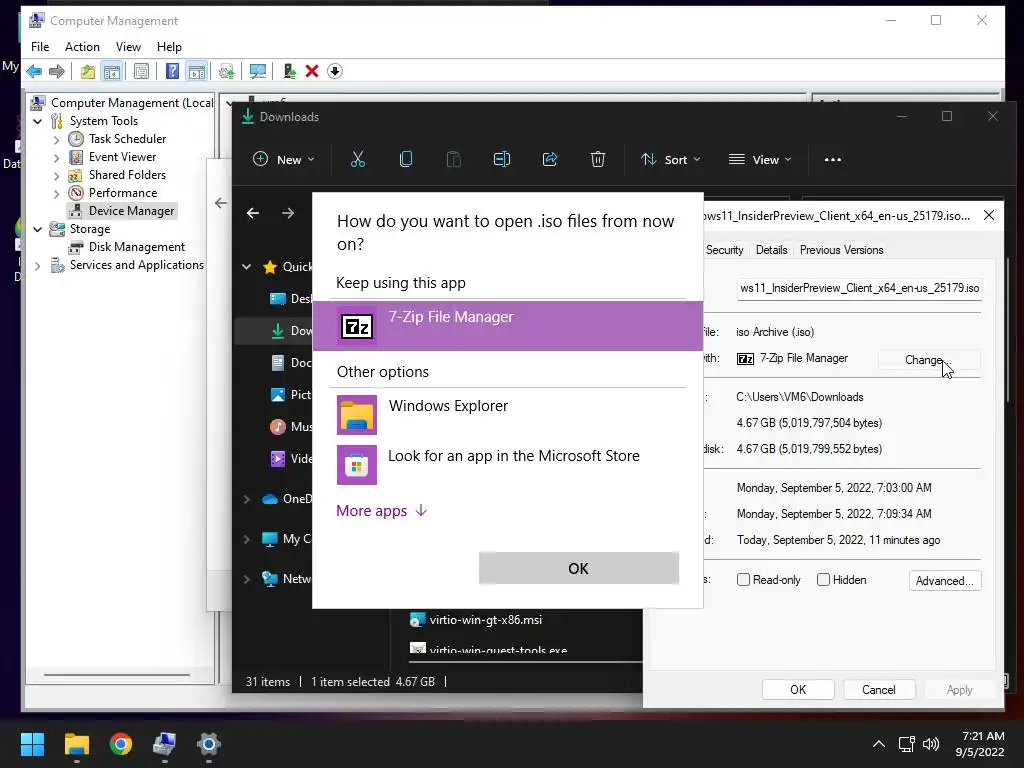Click the down-arrow Disable device icon

[x=335, y=71]
